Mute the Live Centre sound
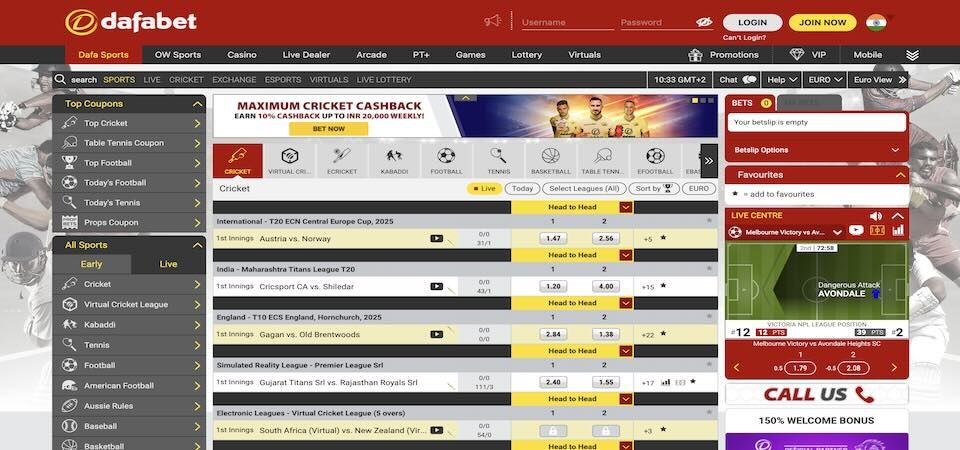 tap(876, 216)
